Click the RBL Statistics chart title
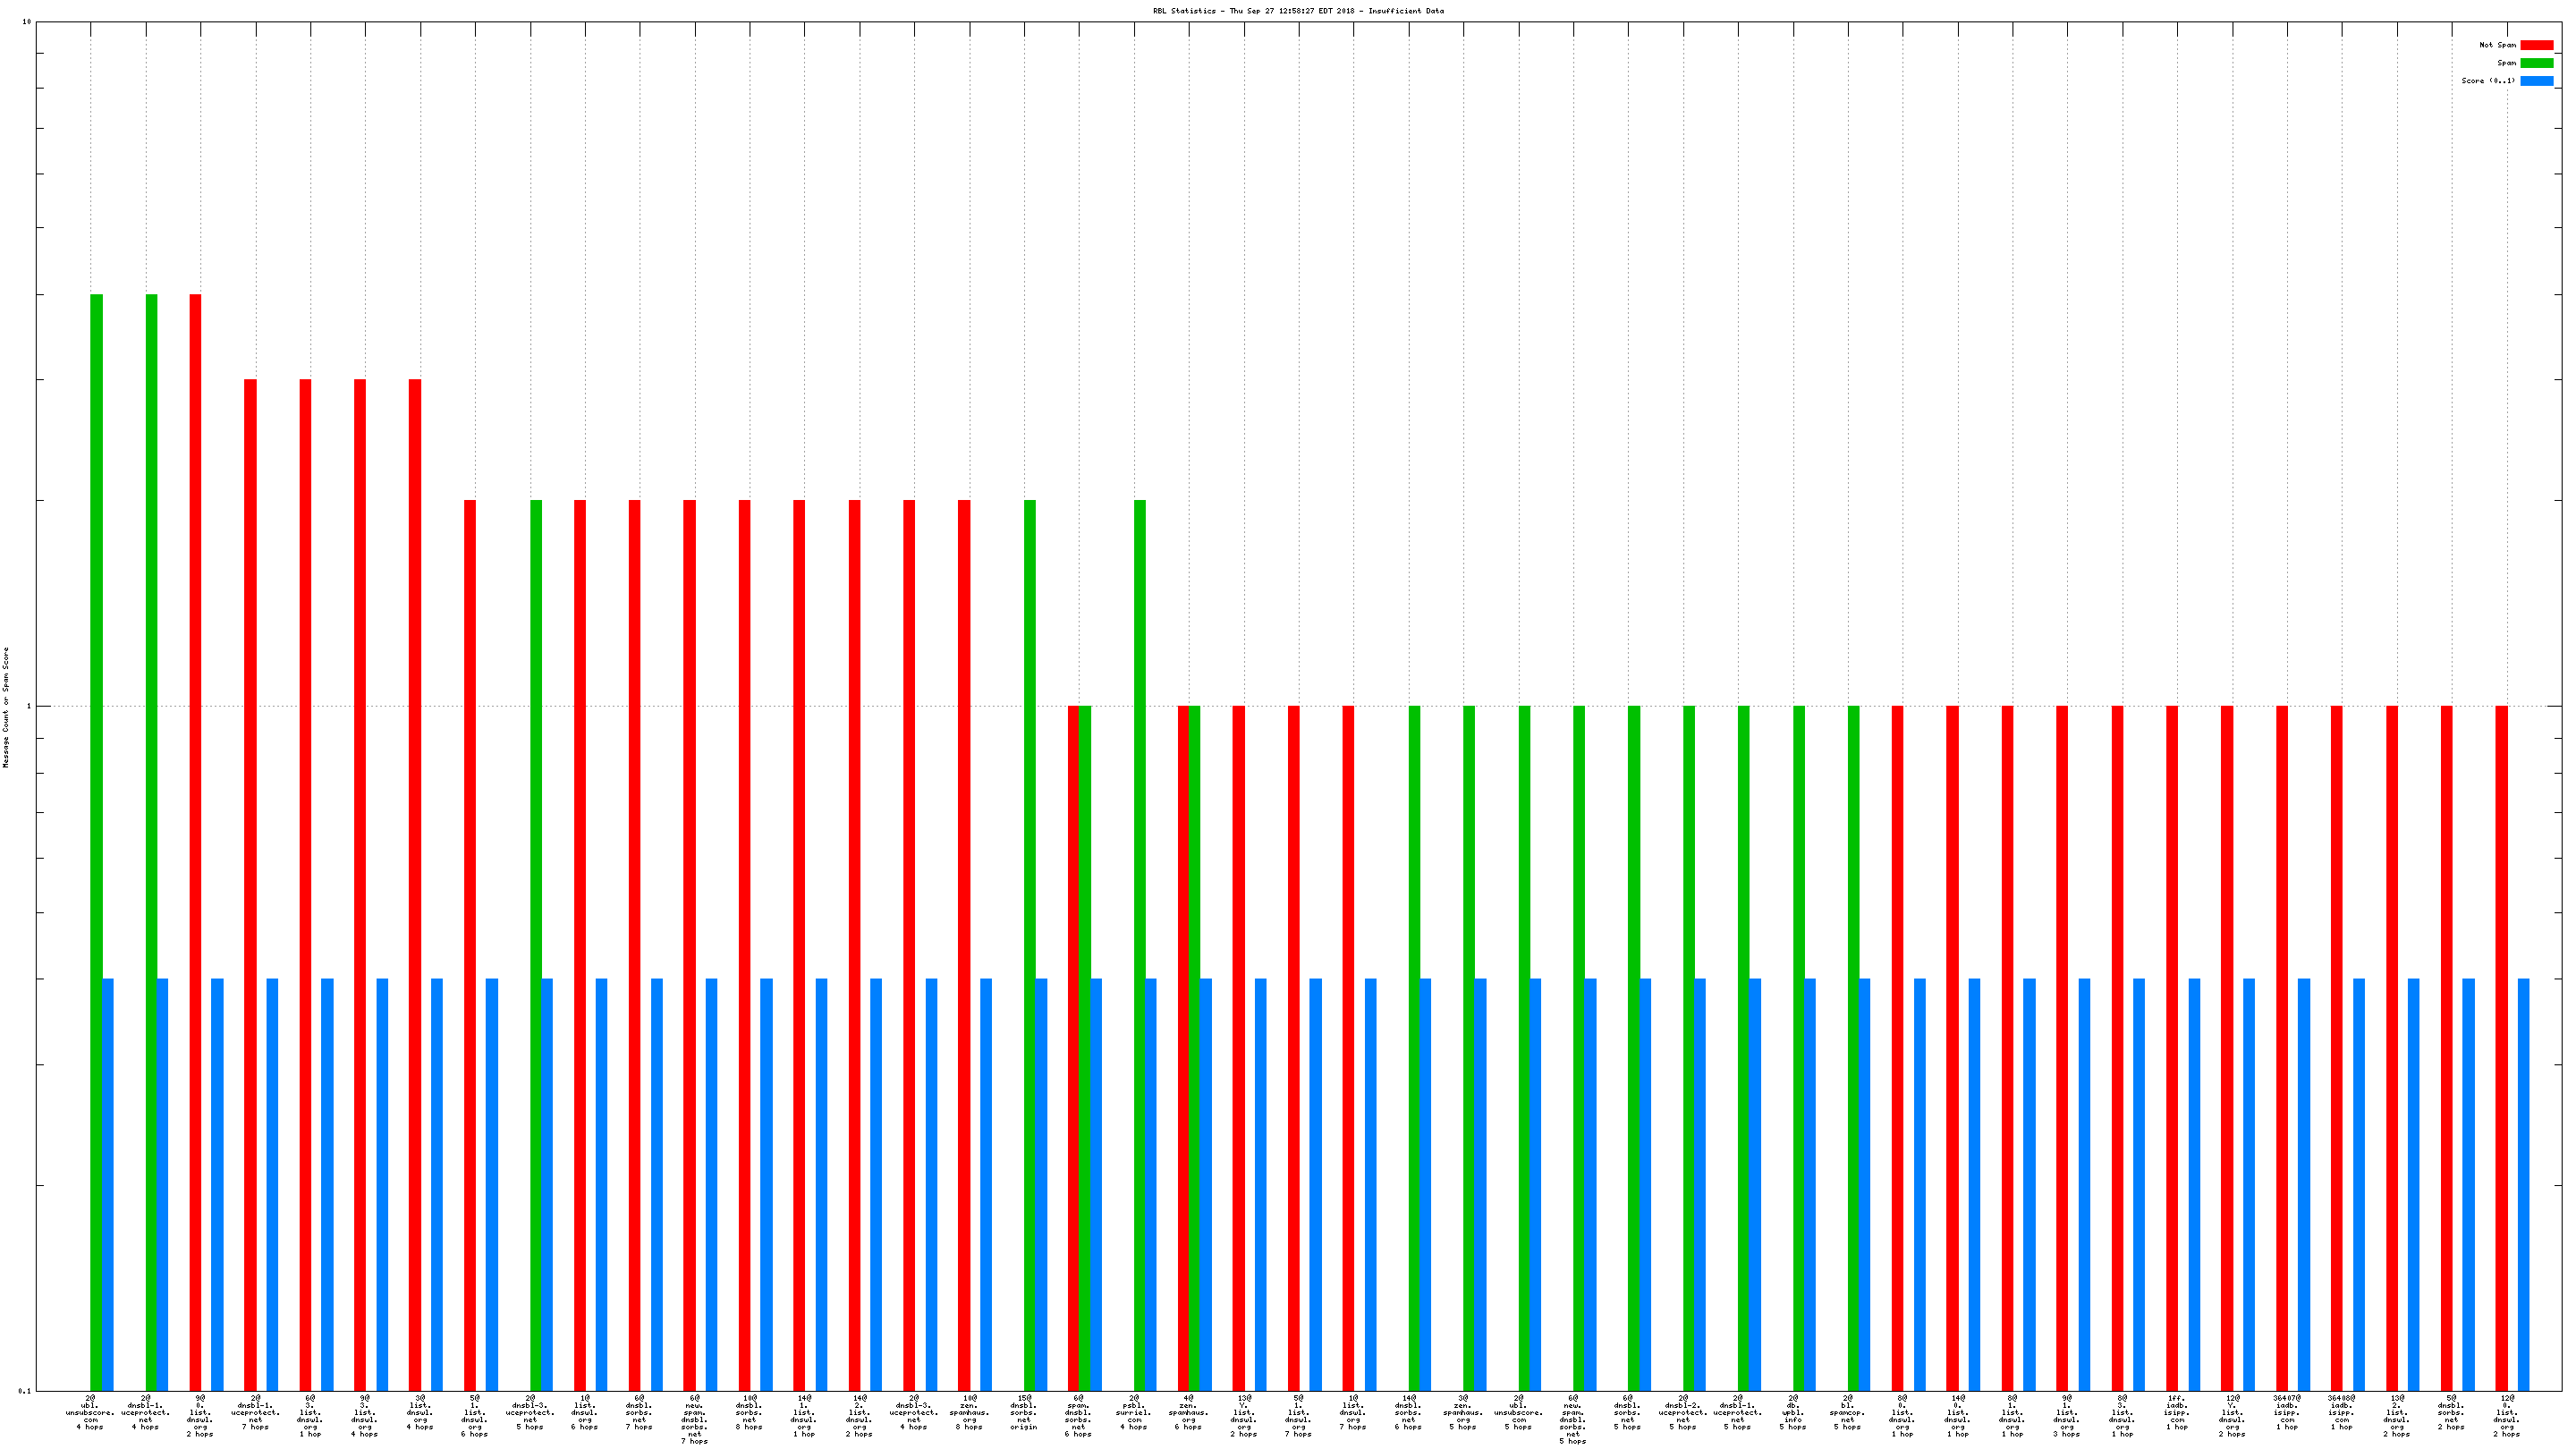This screenshot has width=2576, height=1449. pos(1298,11)
